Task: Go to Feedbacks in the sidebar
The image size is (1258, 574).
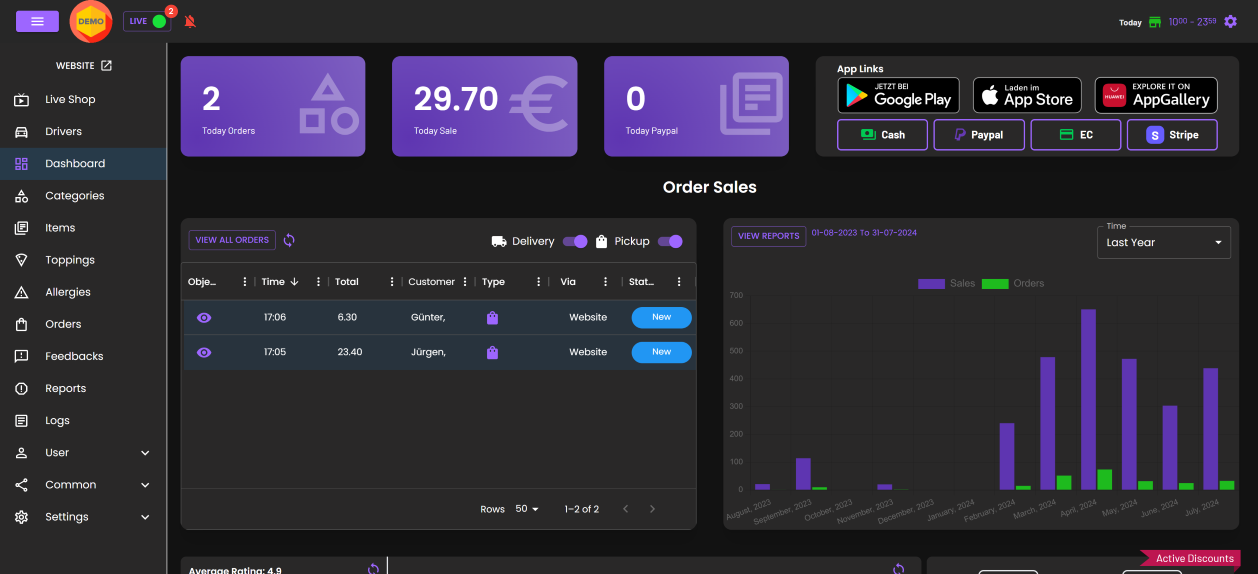Action: pos(74,356)
